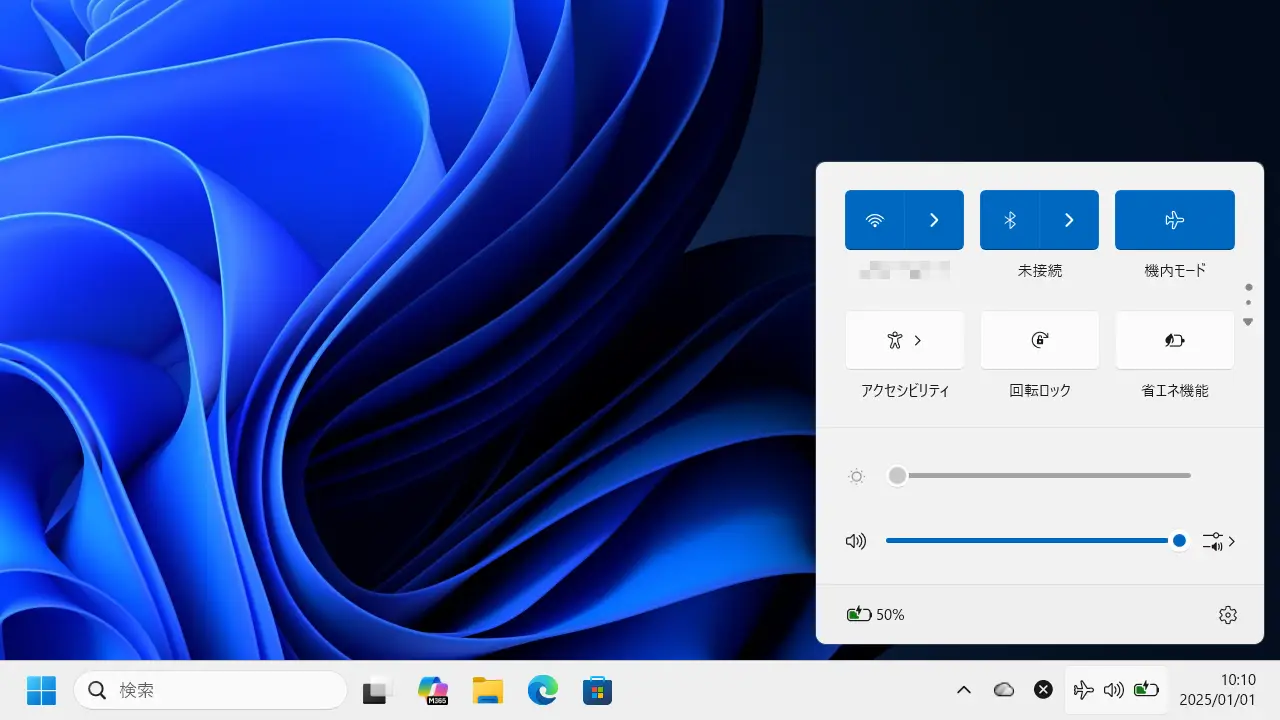Open sound output device selector
The width and height of the screenshot is (1280, 720).
[x=1219, y=541]
